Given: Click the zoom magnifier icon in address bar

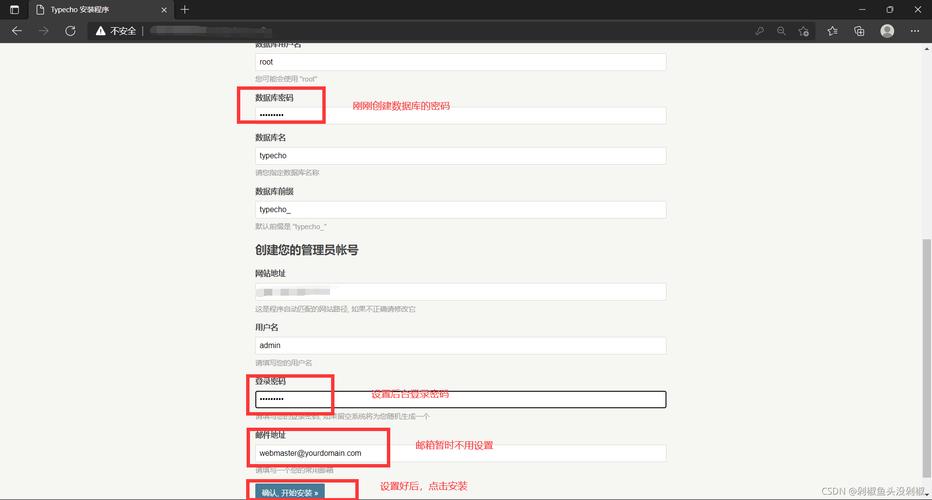Looking at the screenshot, I should click(x=781, y=31).
